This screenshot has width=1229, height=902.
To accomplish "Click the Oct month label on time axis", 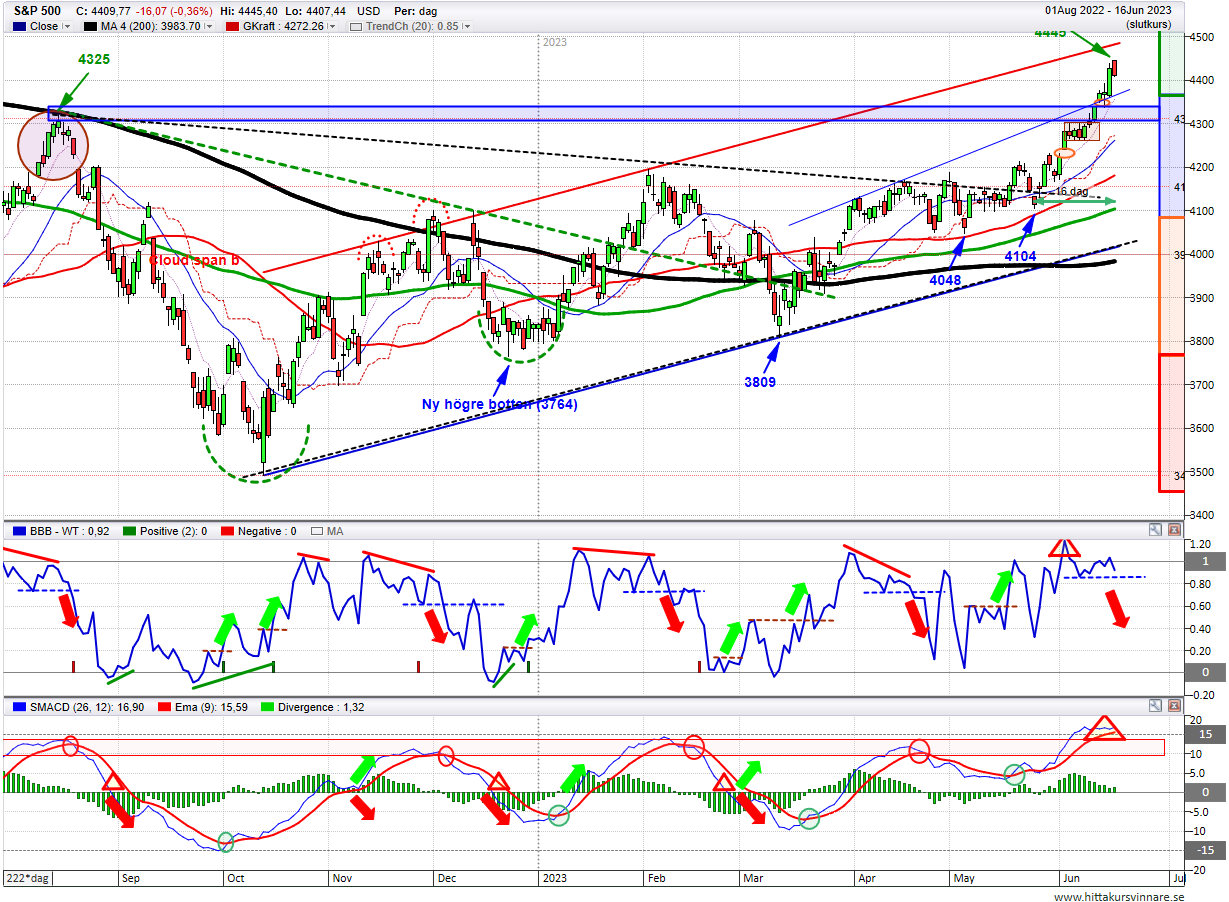I will click(x=238, y=878).
